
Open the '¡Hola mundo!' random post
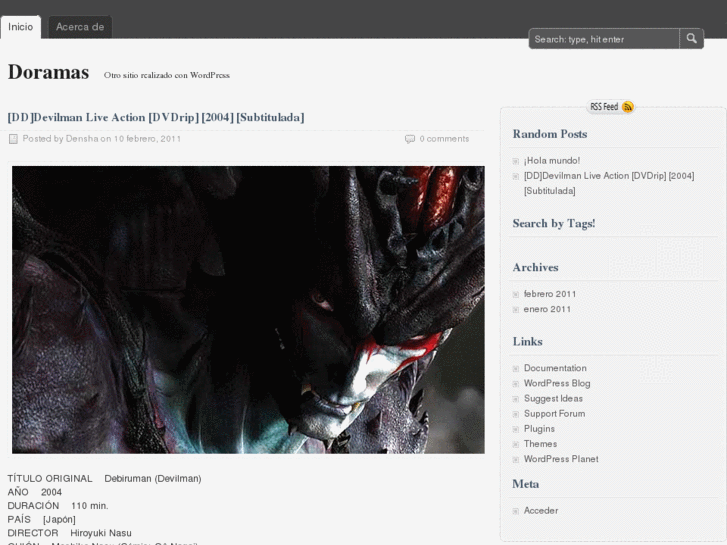click(552, 160)
